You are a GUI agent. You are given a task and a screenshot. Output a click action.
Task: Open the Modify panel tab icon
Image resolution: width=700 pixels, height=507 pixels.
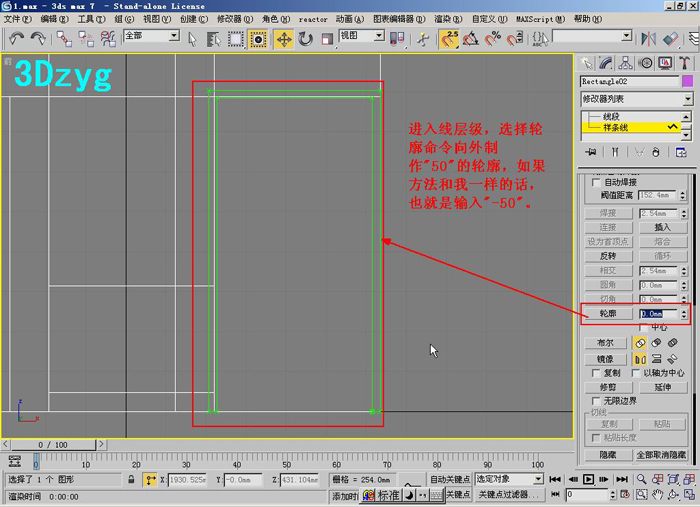pos(606,63)
